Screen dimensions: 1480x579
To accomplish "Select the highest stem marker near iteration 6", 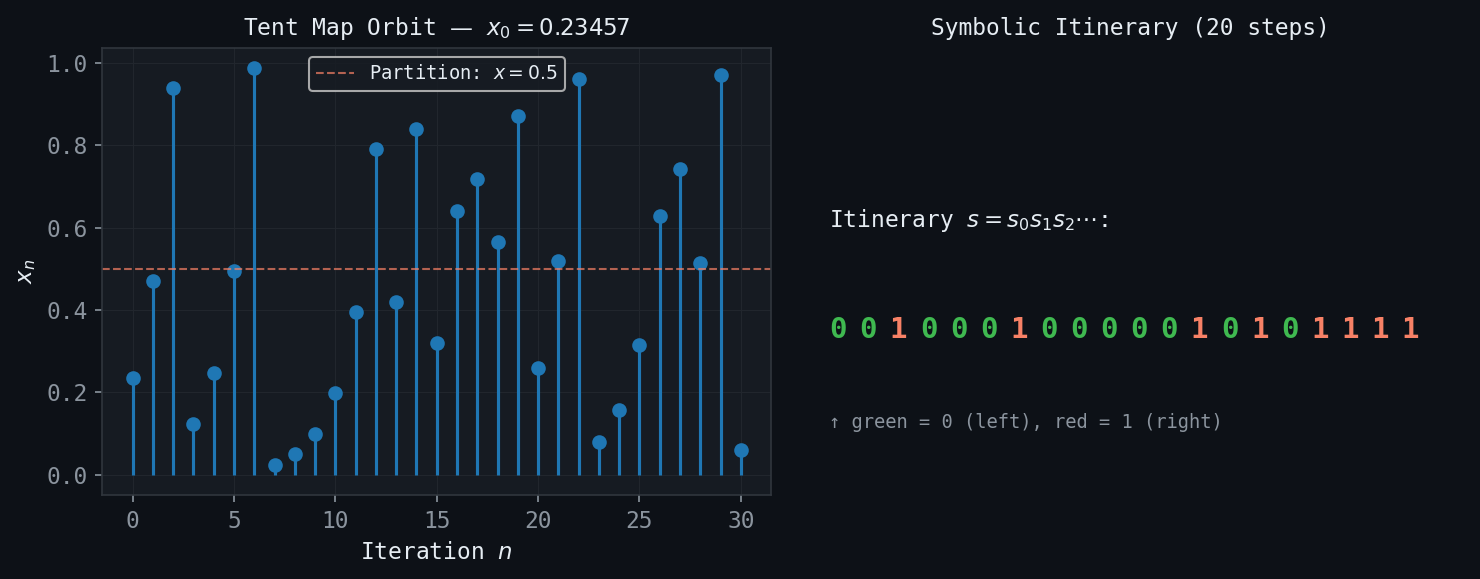I will (x=255, y=70).
